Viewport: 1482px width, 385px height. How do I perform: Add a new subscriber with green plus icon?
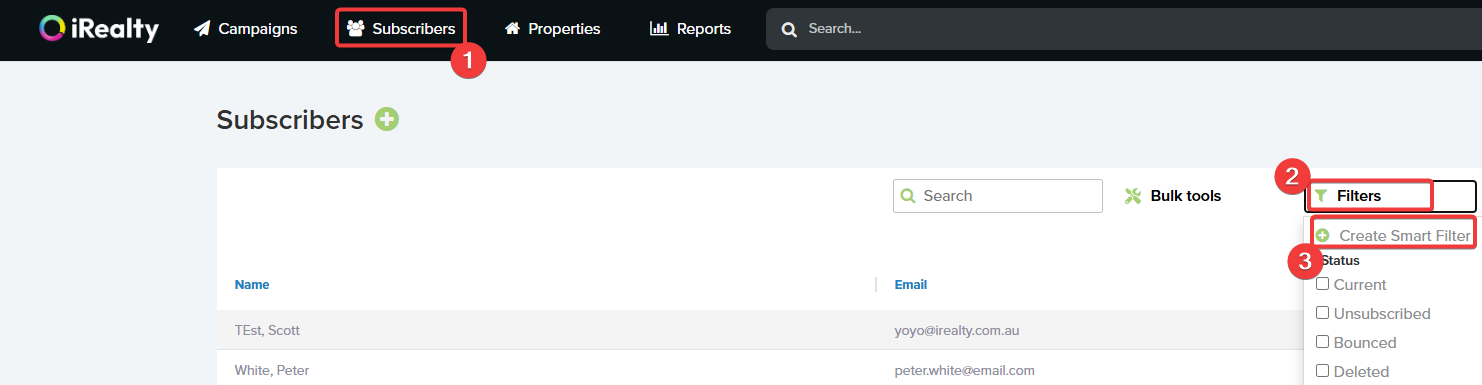pos(387,120)
